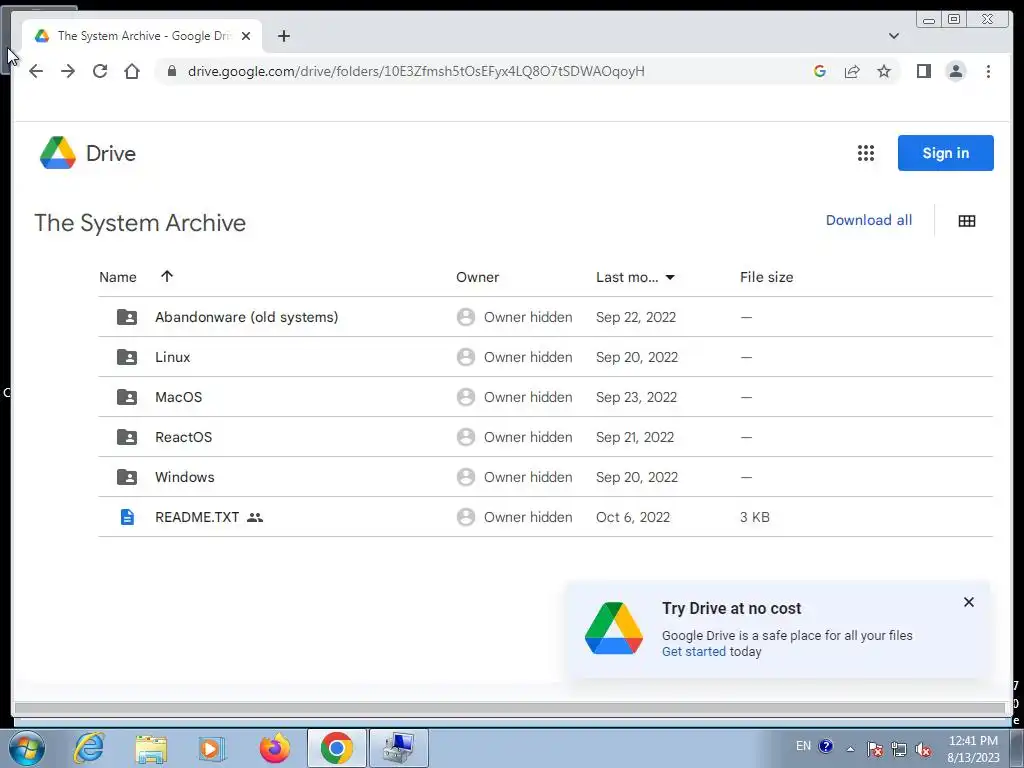This screenshot has width=1024, height=768.
Task: Open the Chrome three-dot menu
Action: tap(988, 71)
